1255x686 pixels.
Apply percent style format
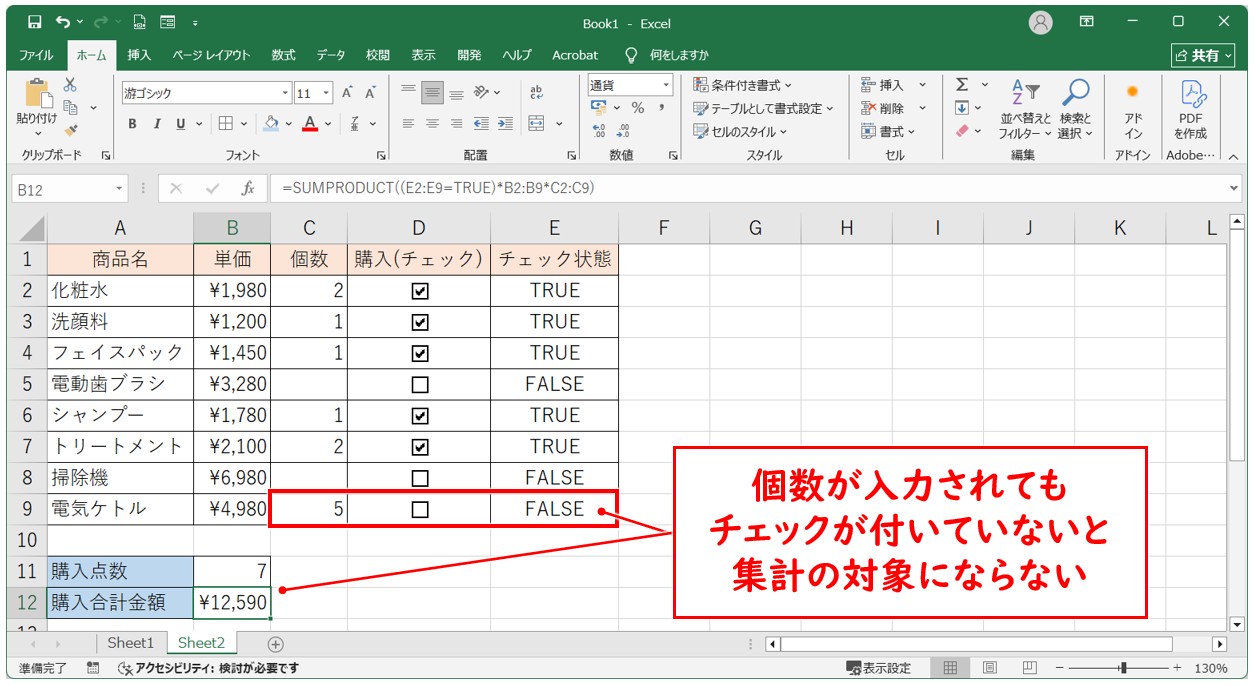click(x=638, y=108)
